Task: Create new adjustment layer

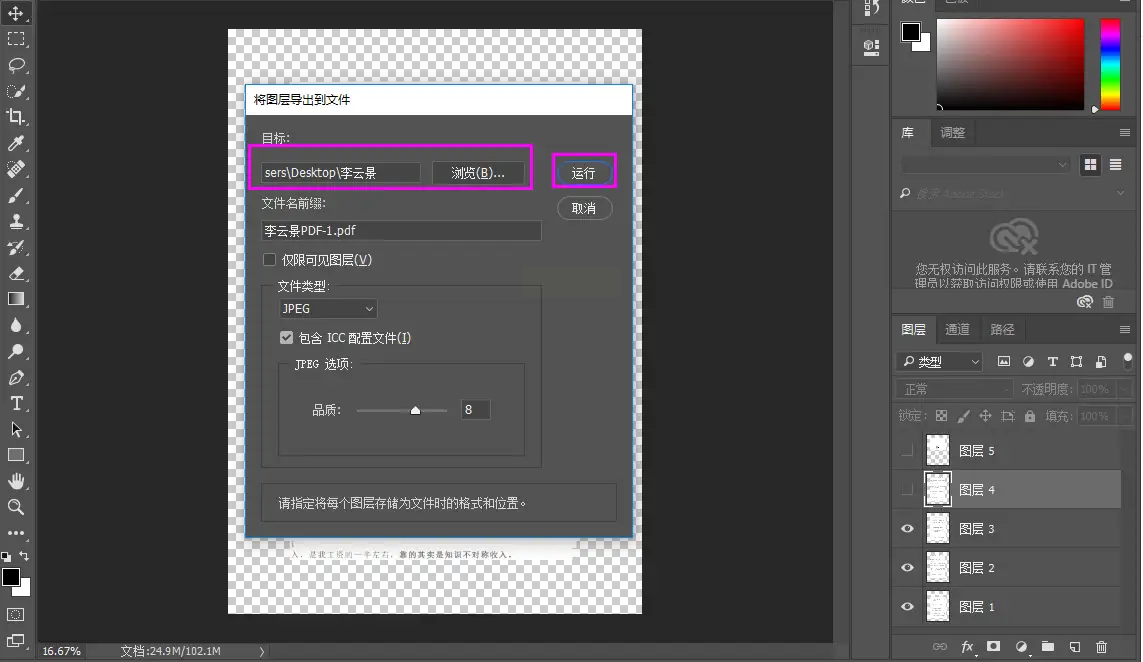Action: [x=1021, y=647]
